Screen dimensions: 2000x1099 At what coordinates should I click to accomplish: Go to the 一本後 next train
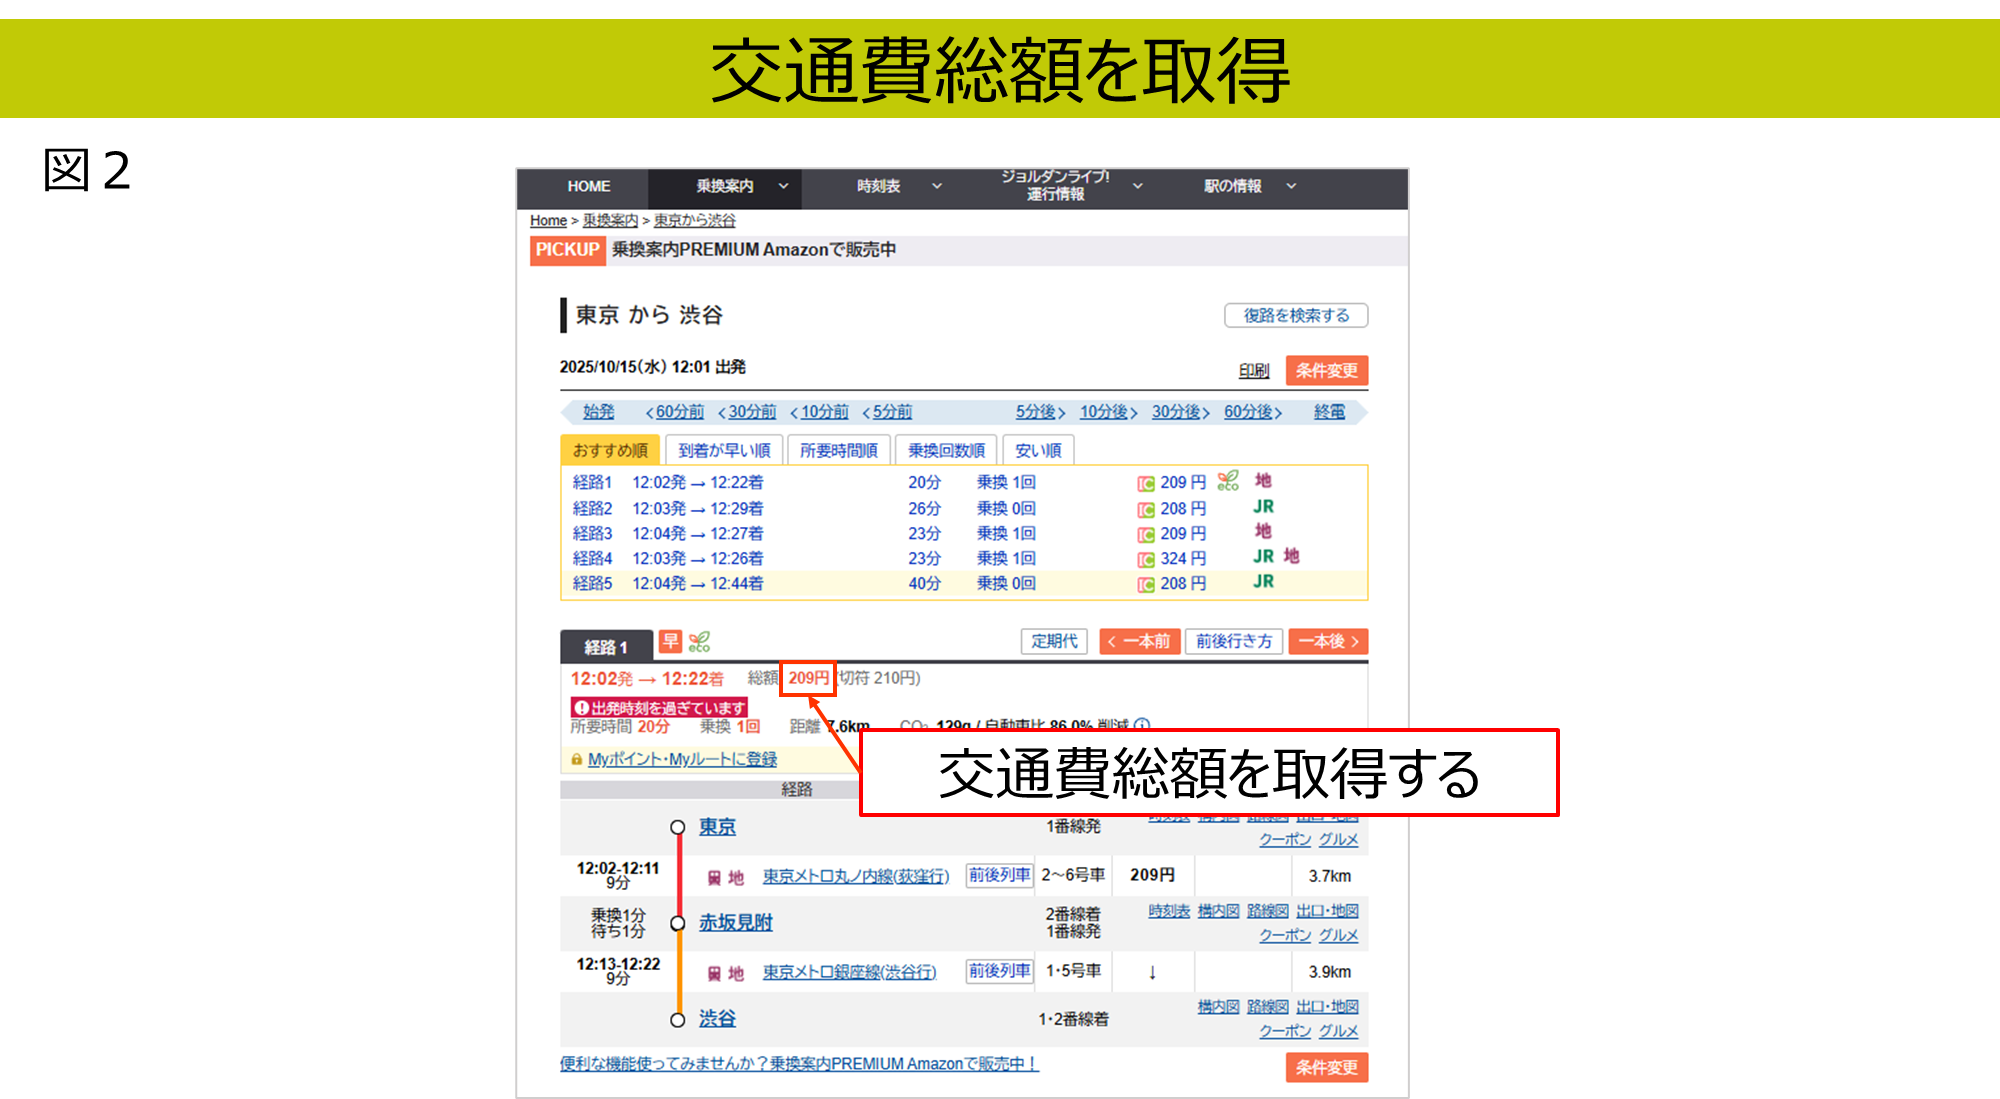[x=1328, y=642]
